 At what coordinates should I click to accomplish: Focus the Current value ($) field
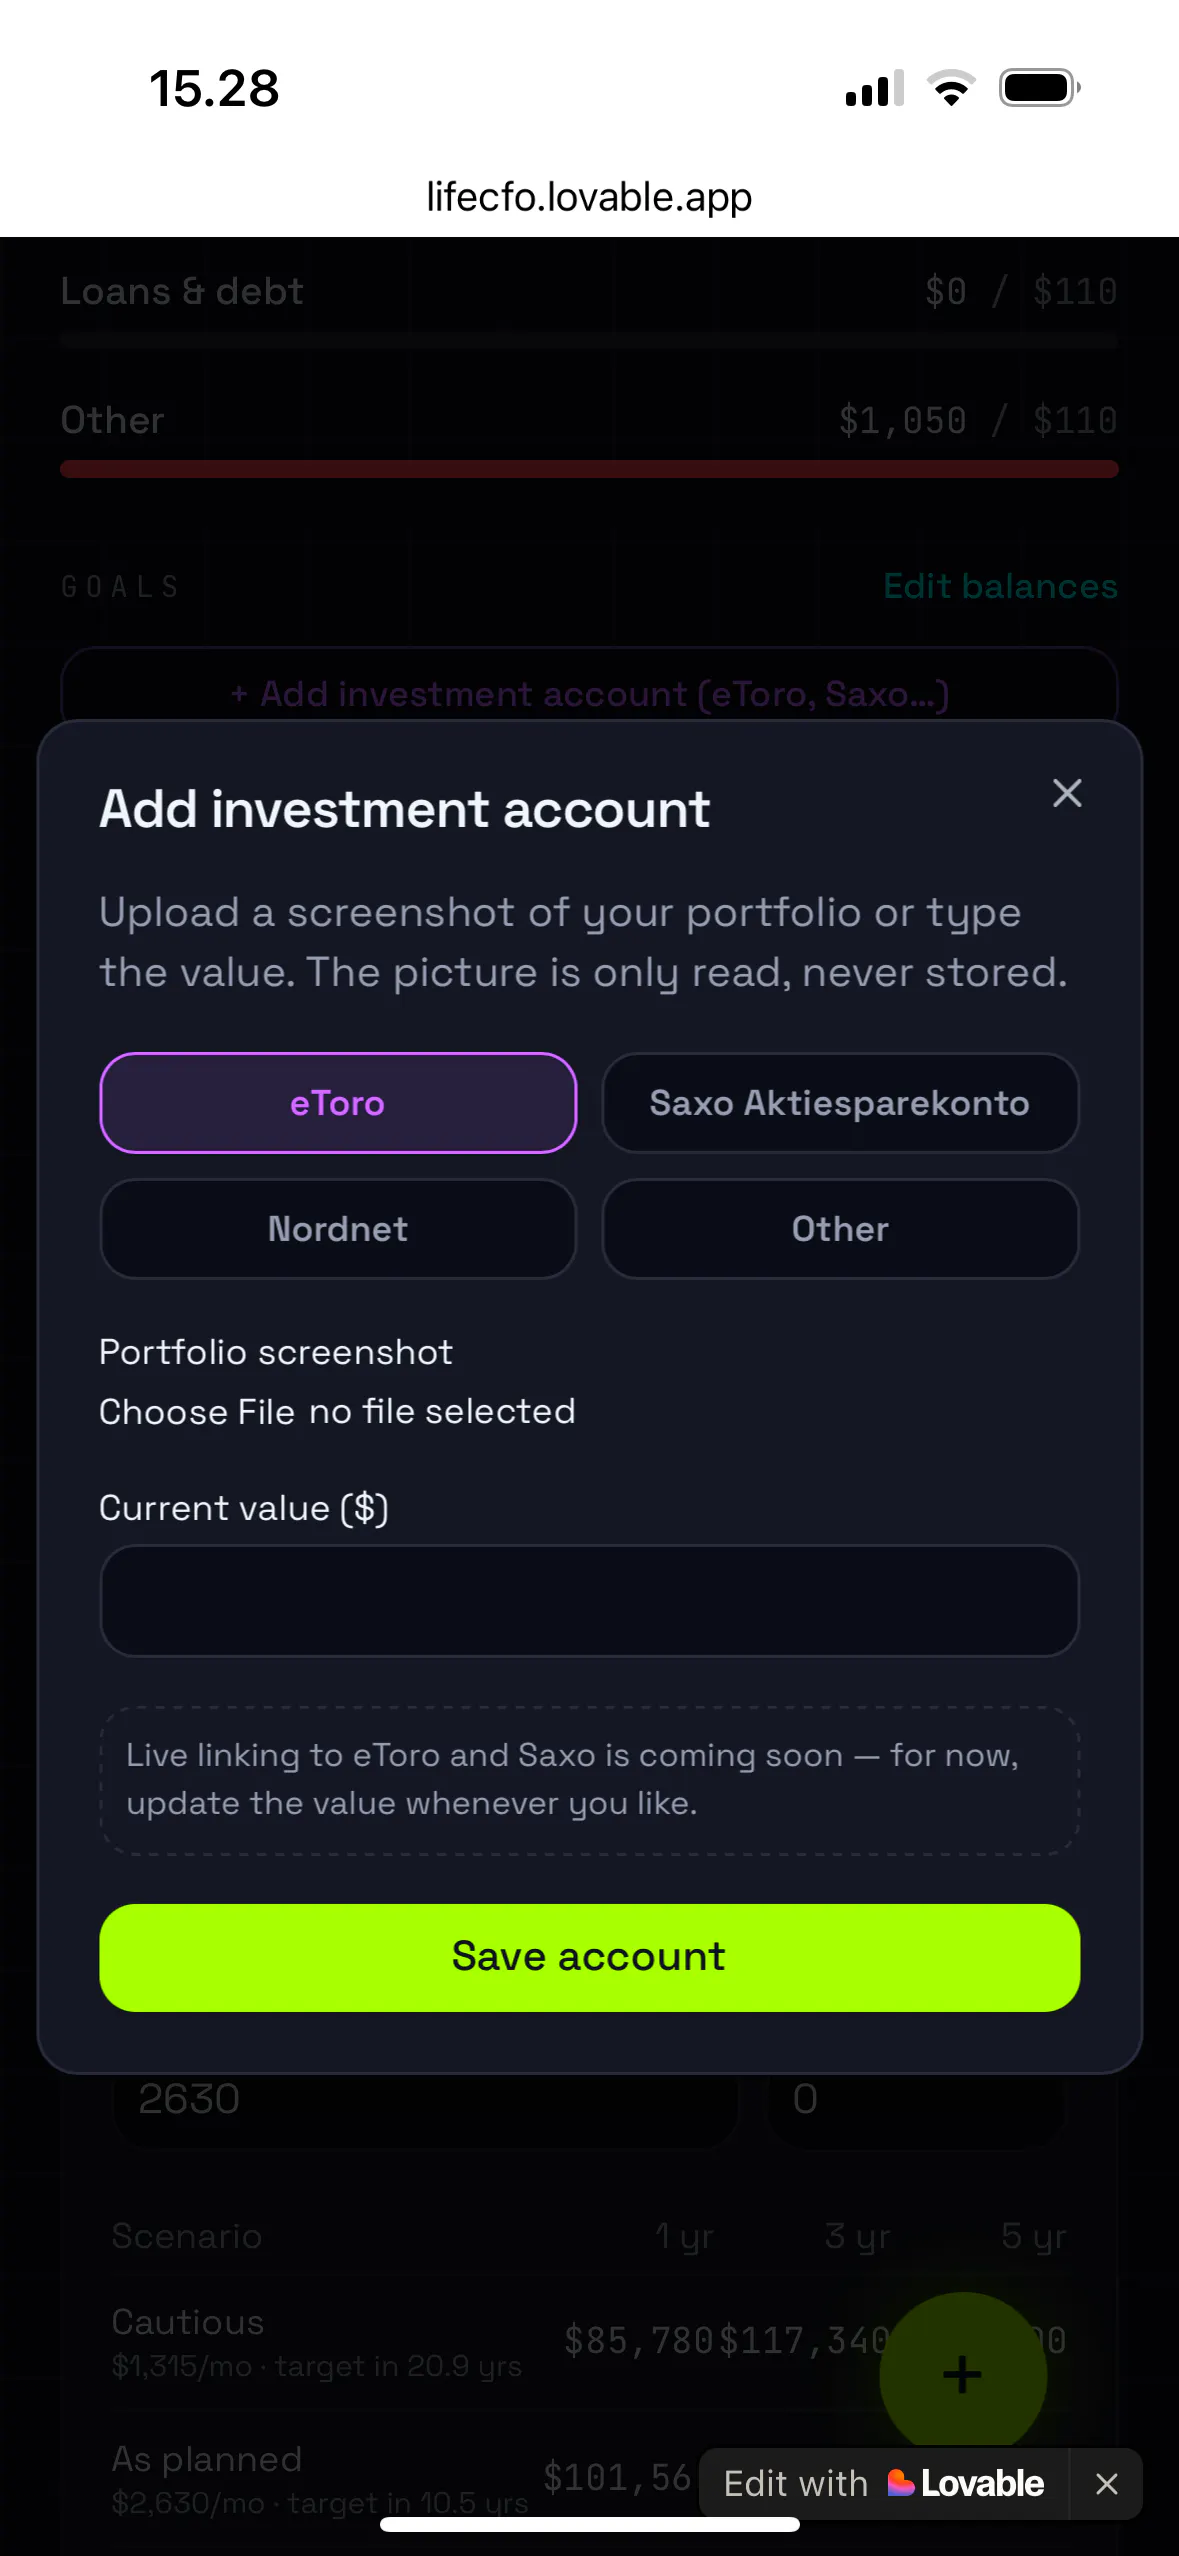[x=589, y=1601]
